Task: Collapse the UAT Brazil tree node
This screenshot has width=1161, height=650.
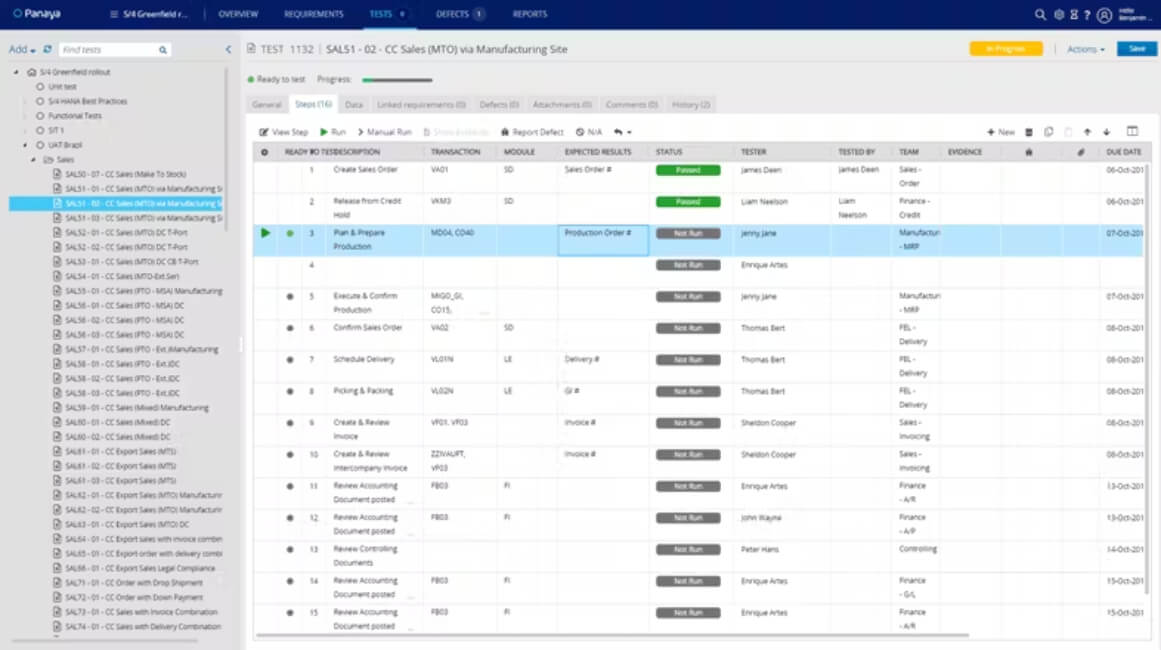Action: 25,145
